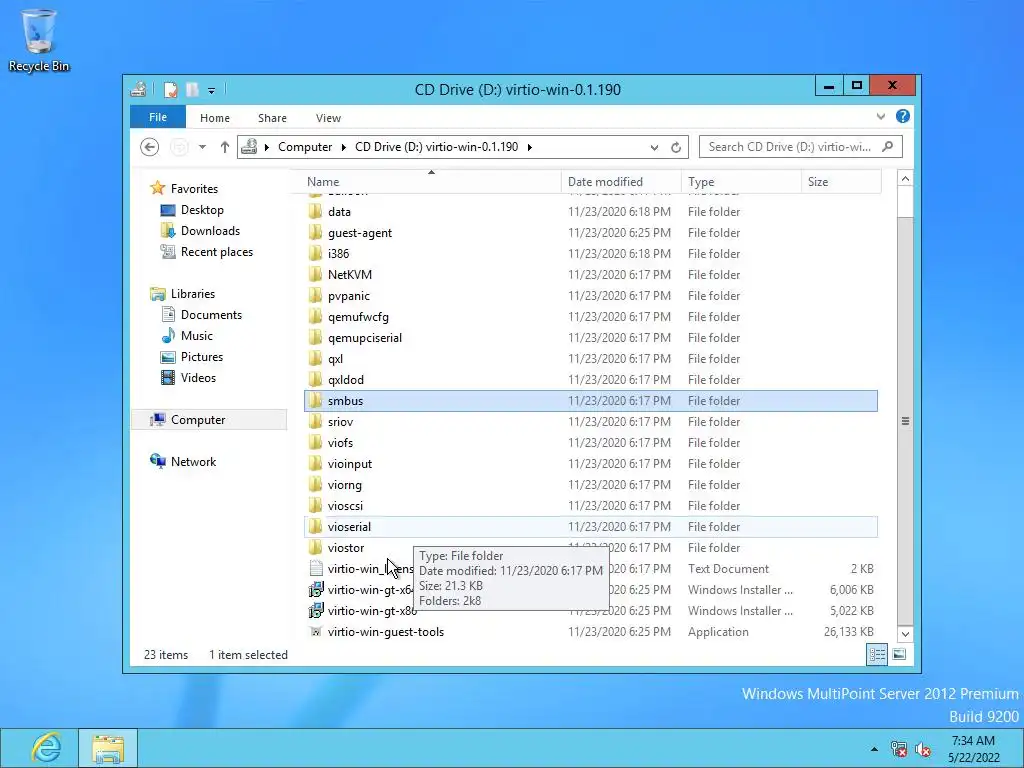Expand arrow after CD Drive breadcrumb
Image resolution: width=1024 pixels, height=768 pixels.
(x=530, y=147)
